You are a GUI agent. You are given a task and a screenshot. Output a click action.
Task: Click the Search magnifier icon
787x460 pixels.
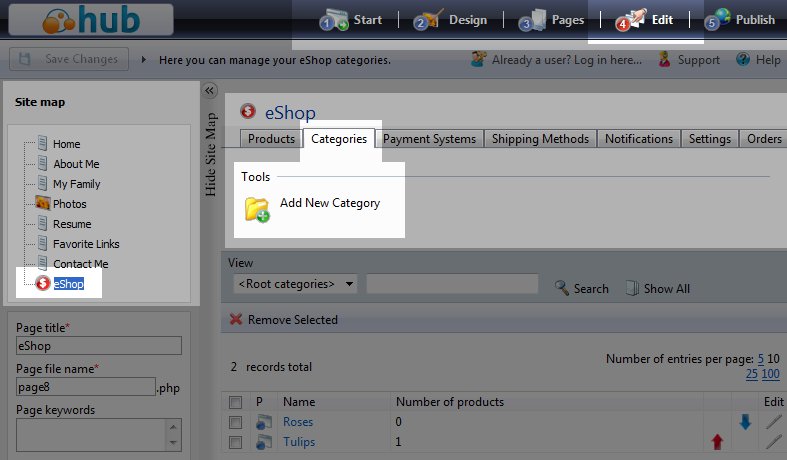[561, 288]
